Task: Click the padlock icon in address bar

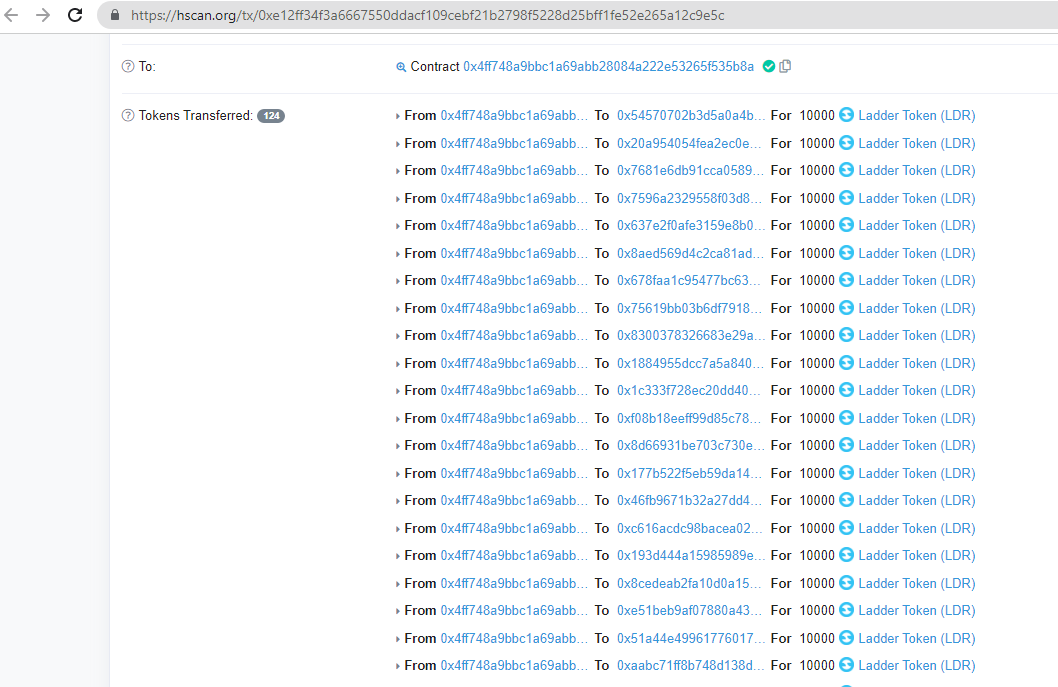Action: pyautogui.click(x=115, y=15)
